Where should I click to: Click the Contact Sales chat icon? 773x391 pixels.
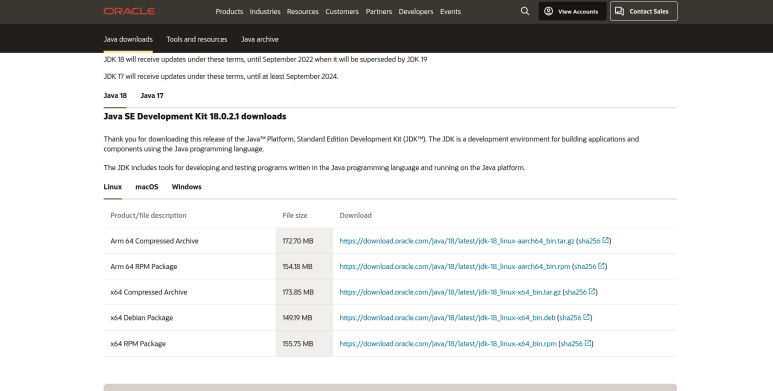[619, 11]
